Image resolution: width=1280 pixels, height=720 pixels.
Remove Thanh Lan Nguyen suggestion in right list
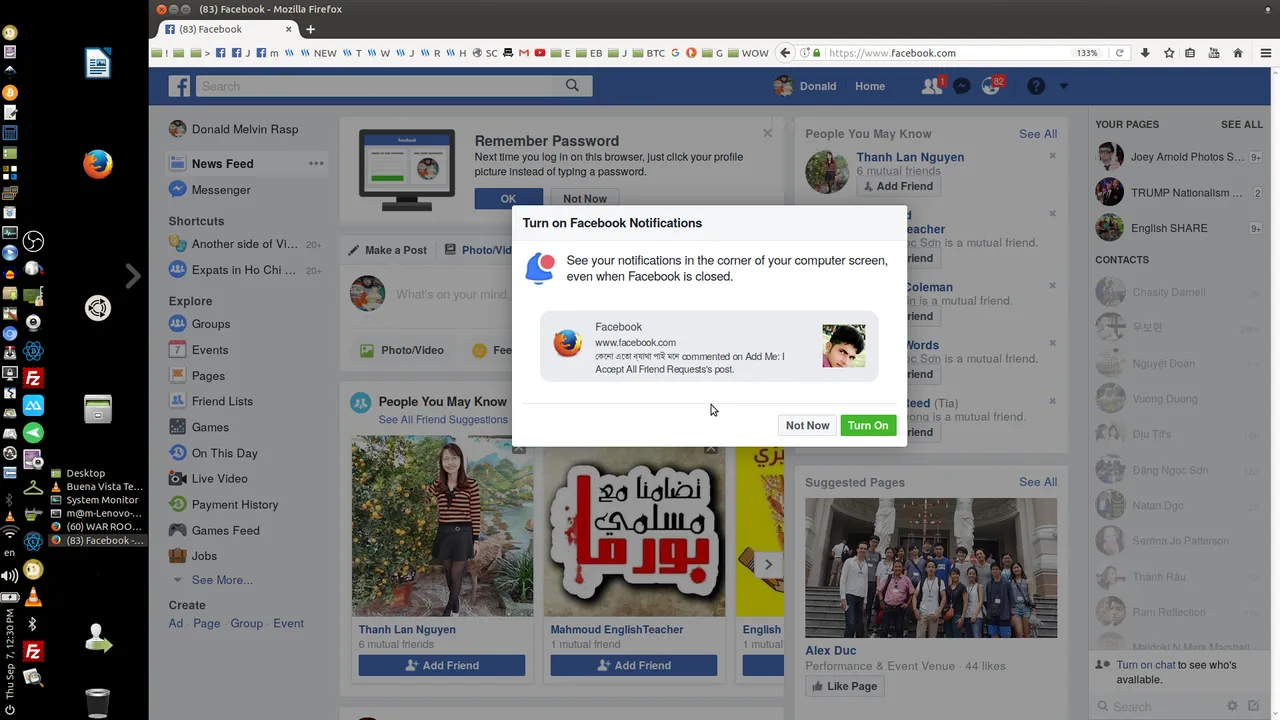tap(1052, 156)
